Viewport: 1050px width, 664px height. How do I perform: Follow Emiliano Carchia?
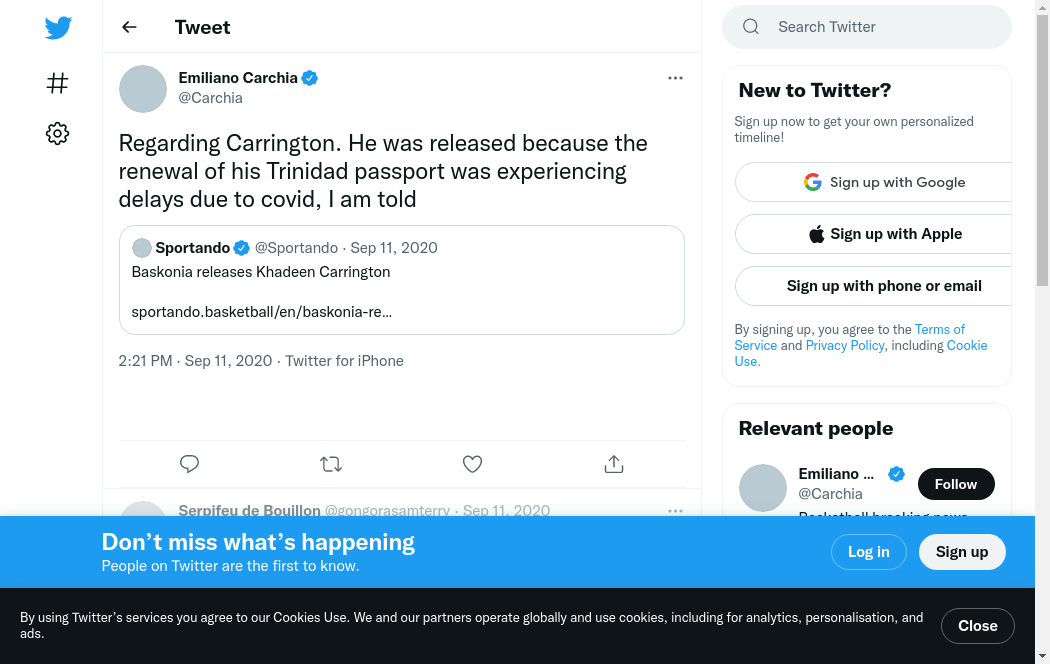click(x=955, y=484)
